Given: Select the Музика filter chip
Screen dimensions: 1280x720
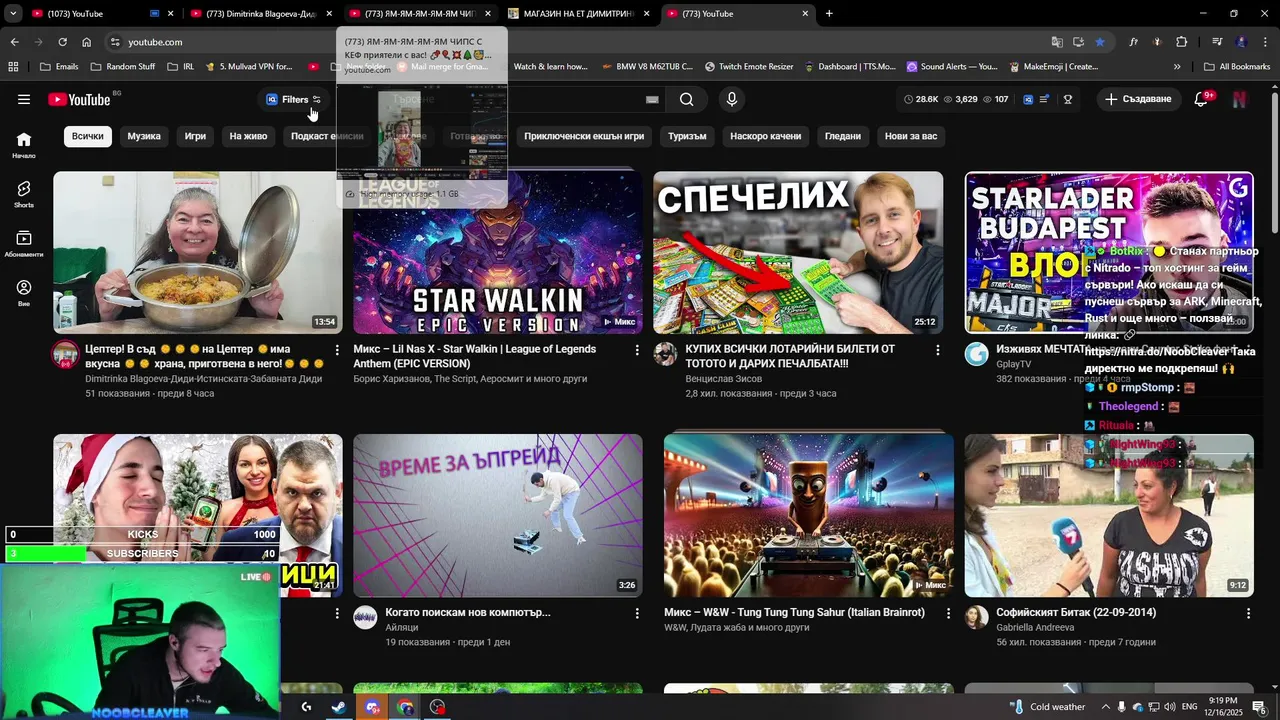Looking at the screenshot, I should coord(144,136).
